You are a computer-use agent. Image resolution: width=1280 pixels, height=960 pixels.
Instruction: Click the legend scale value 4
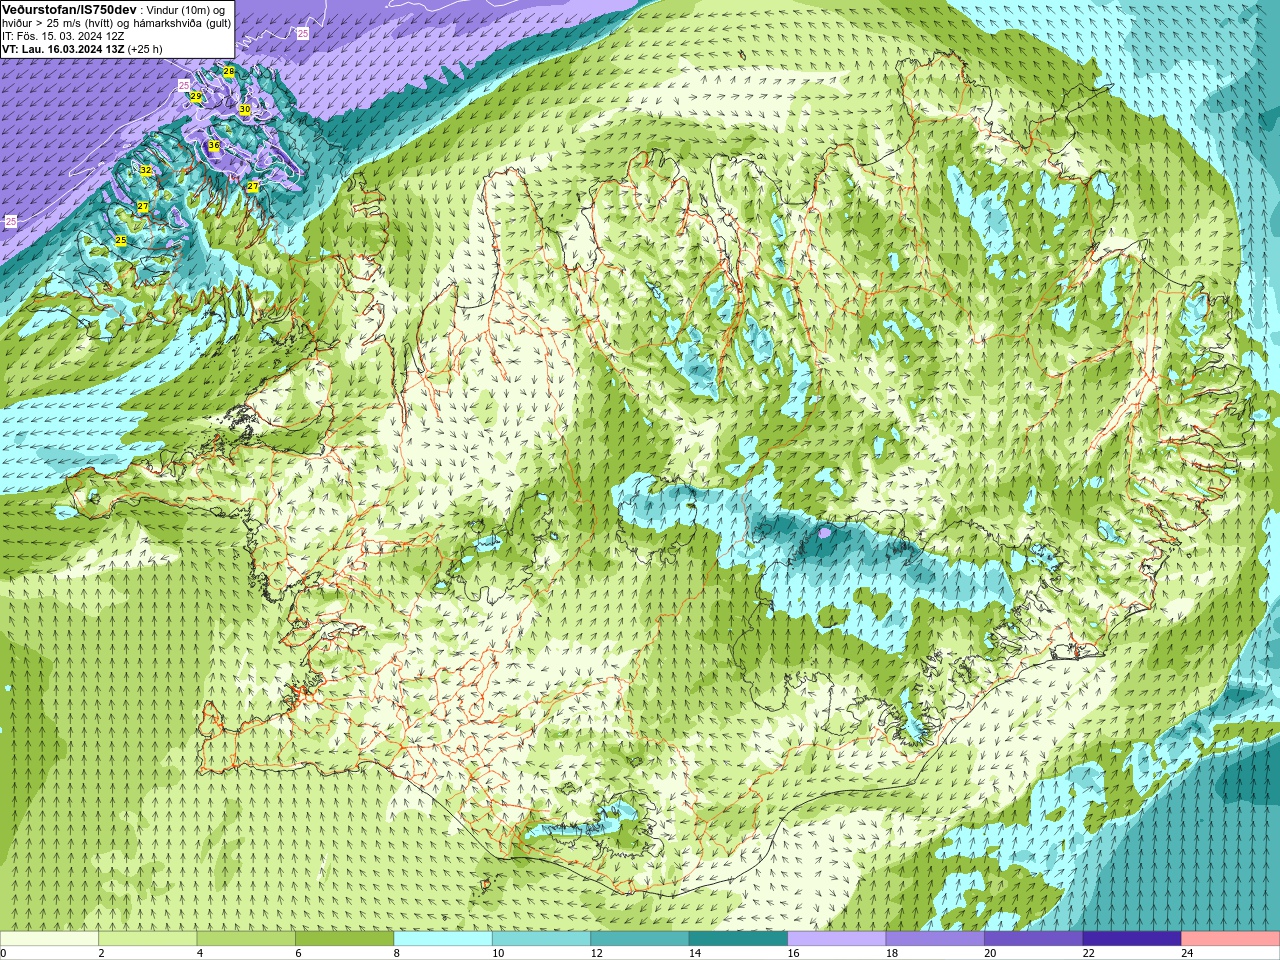click(200, 954)
